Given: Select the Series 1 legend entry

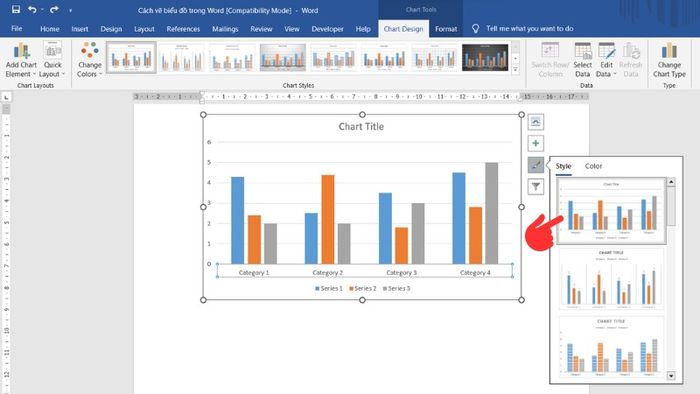Looking at the screenshot, I should point(329,289).
